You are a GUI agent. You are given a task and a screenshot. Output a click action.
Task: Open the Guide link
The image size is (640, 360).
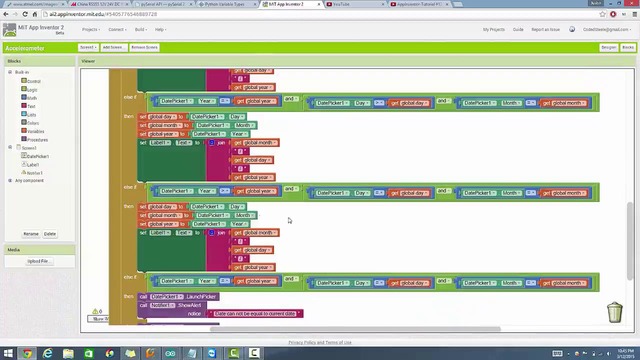(x=518, y=29)
